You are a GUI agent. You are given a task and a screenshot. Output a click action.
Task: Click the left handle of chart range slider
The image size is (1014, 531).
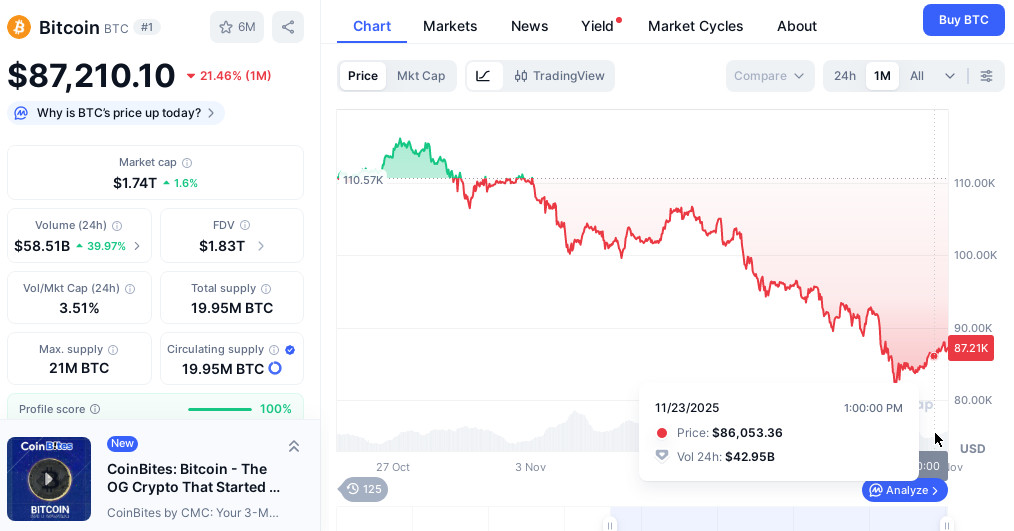[610, 525]
